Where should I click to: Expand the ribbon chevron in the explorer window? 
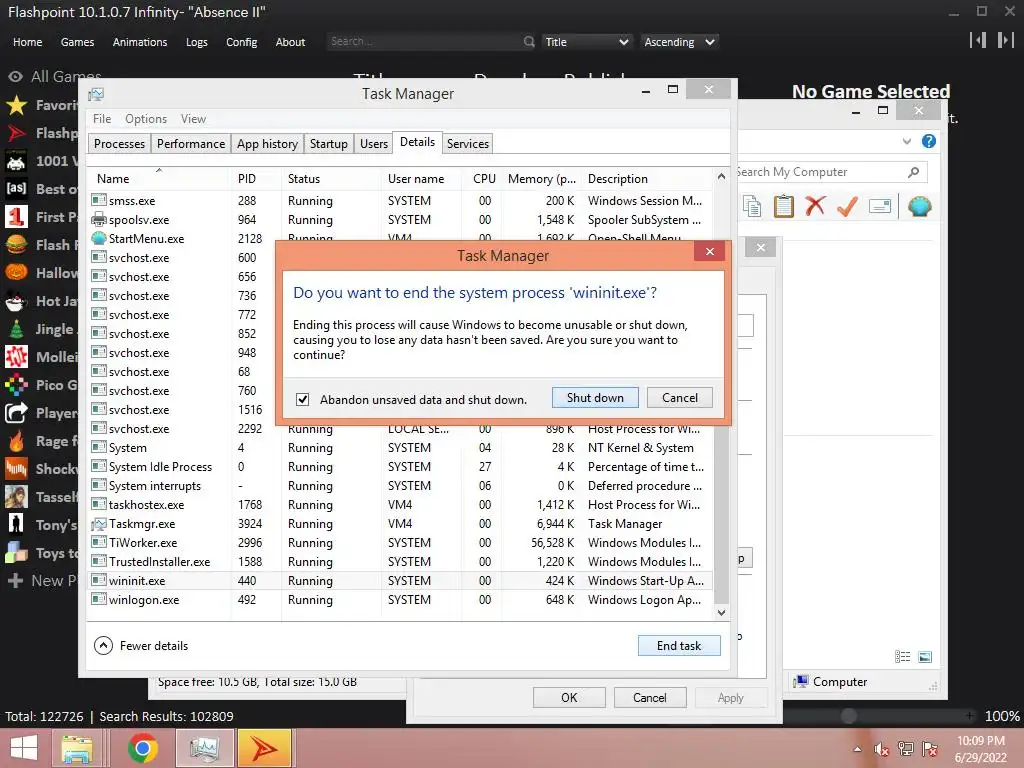pyautogui.click(x=906, y=141)
